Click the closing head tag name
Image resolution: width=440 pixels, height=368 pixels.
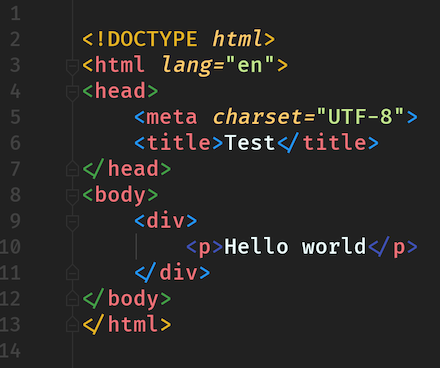point(133,168)
